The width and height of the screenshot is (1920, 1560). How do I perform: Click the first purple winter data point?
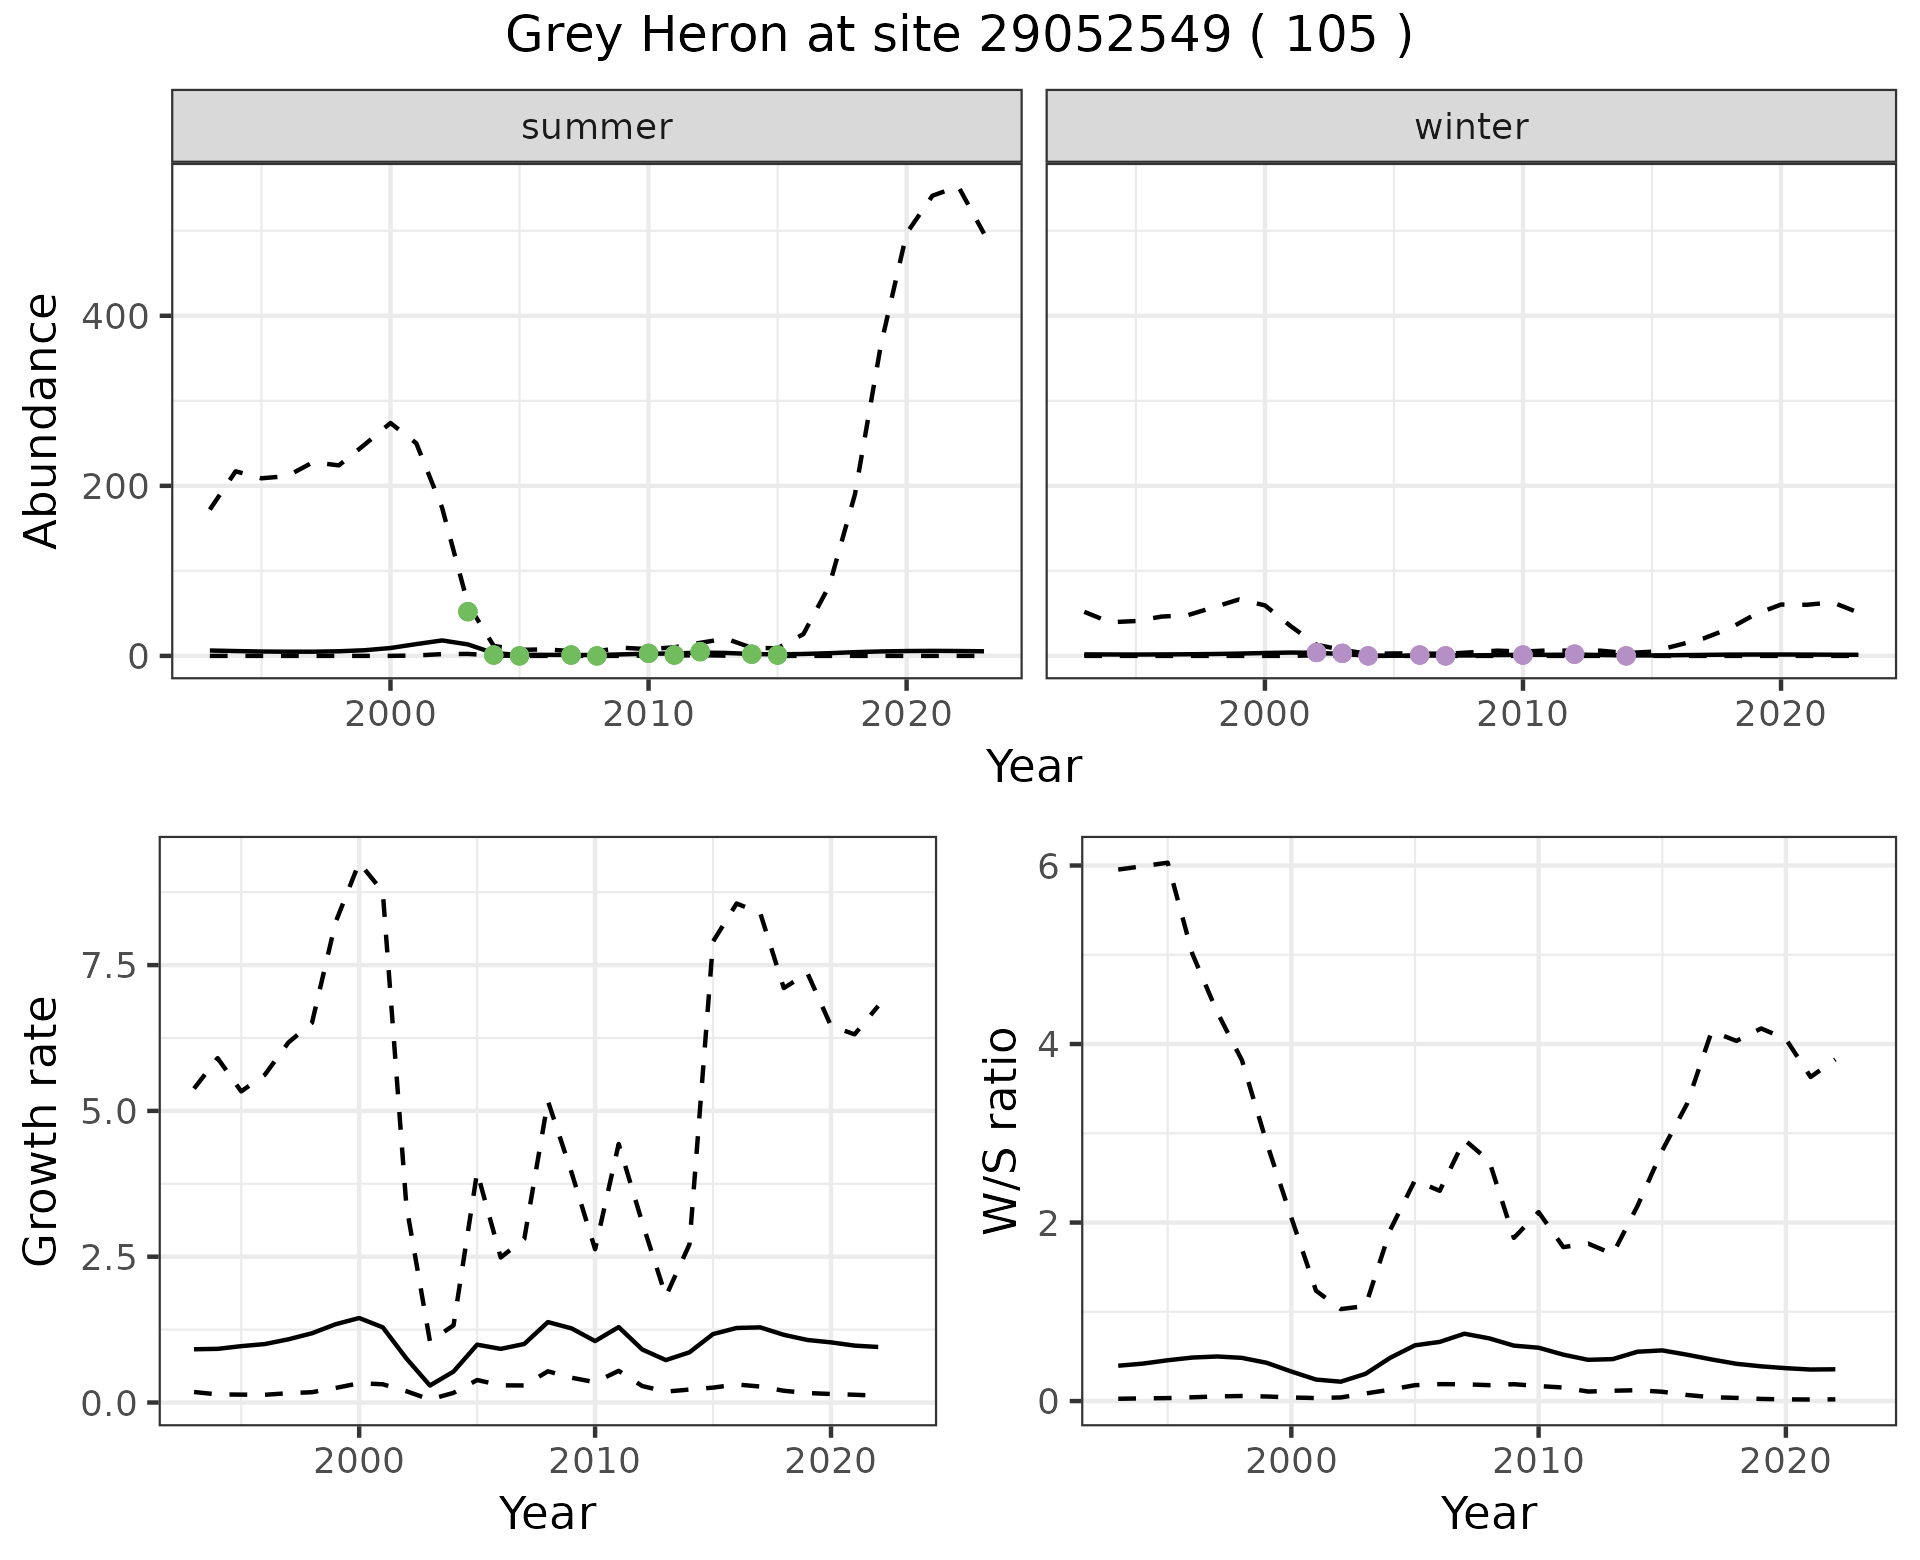click(1316, 652)
